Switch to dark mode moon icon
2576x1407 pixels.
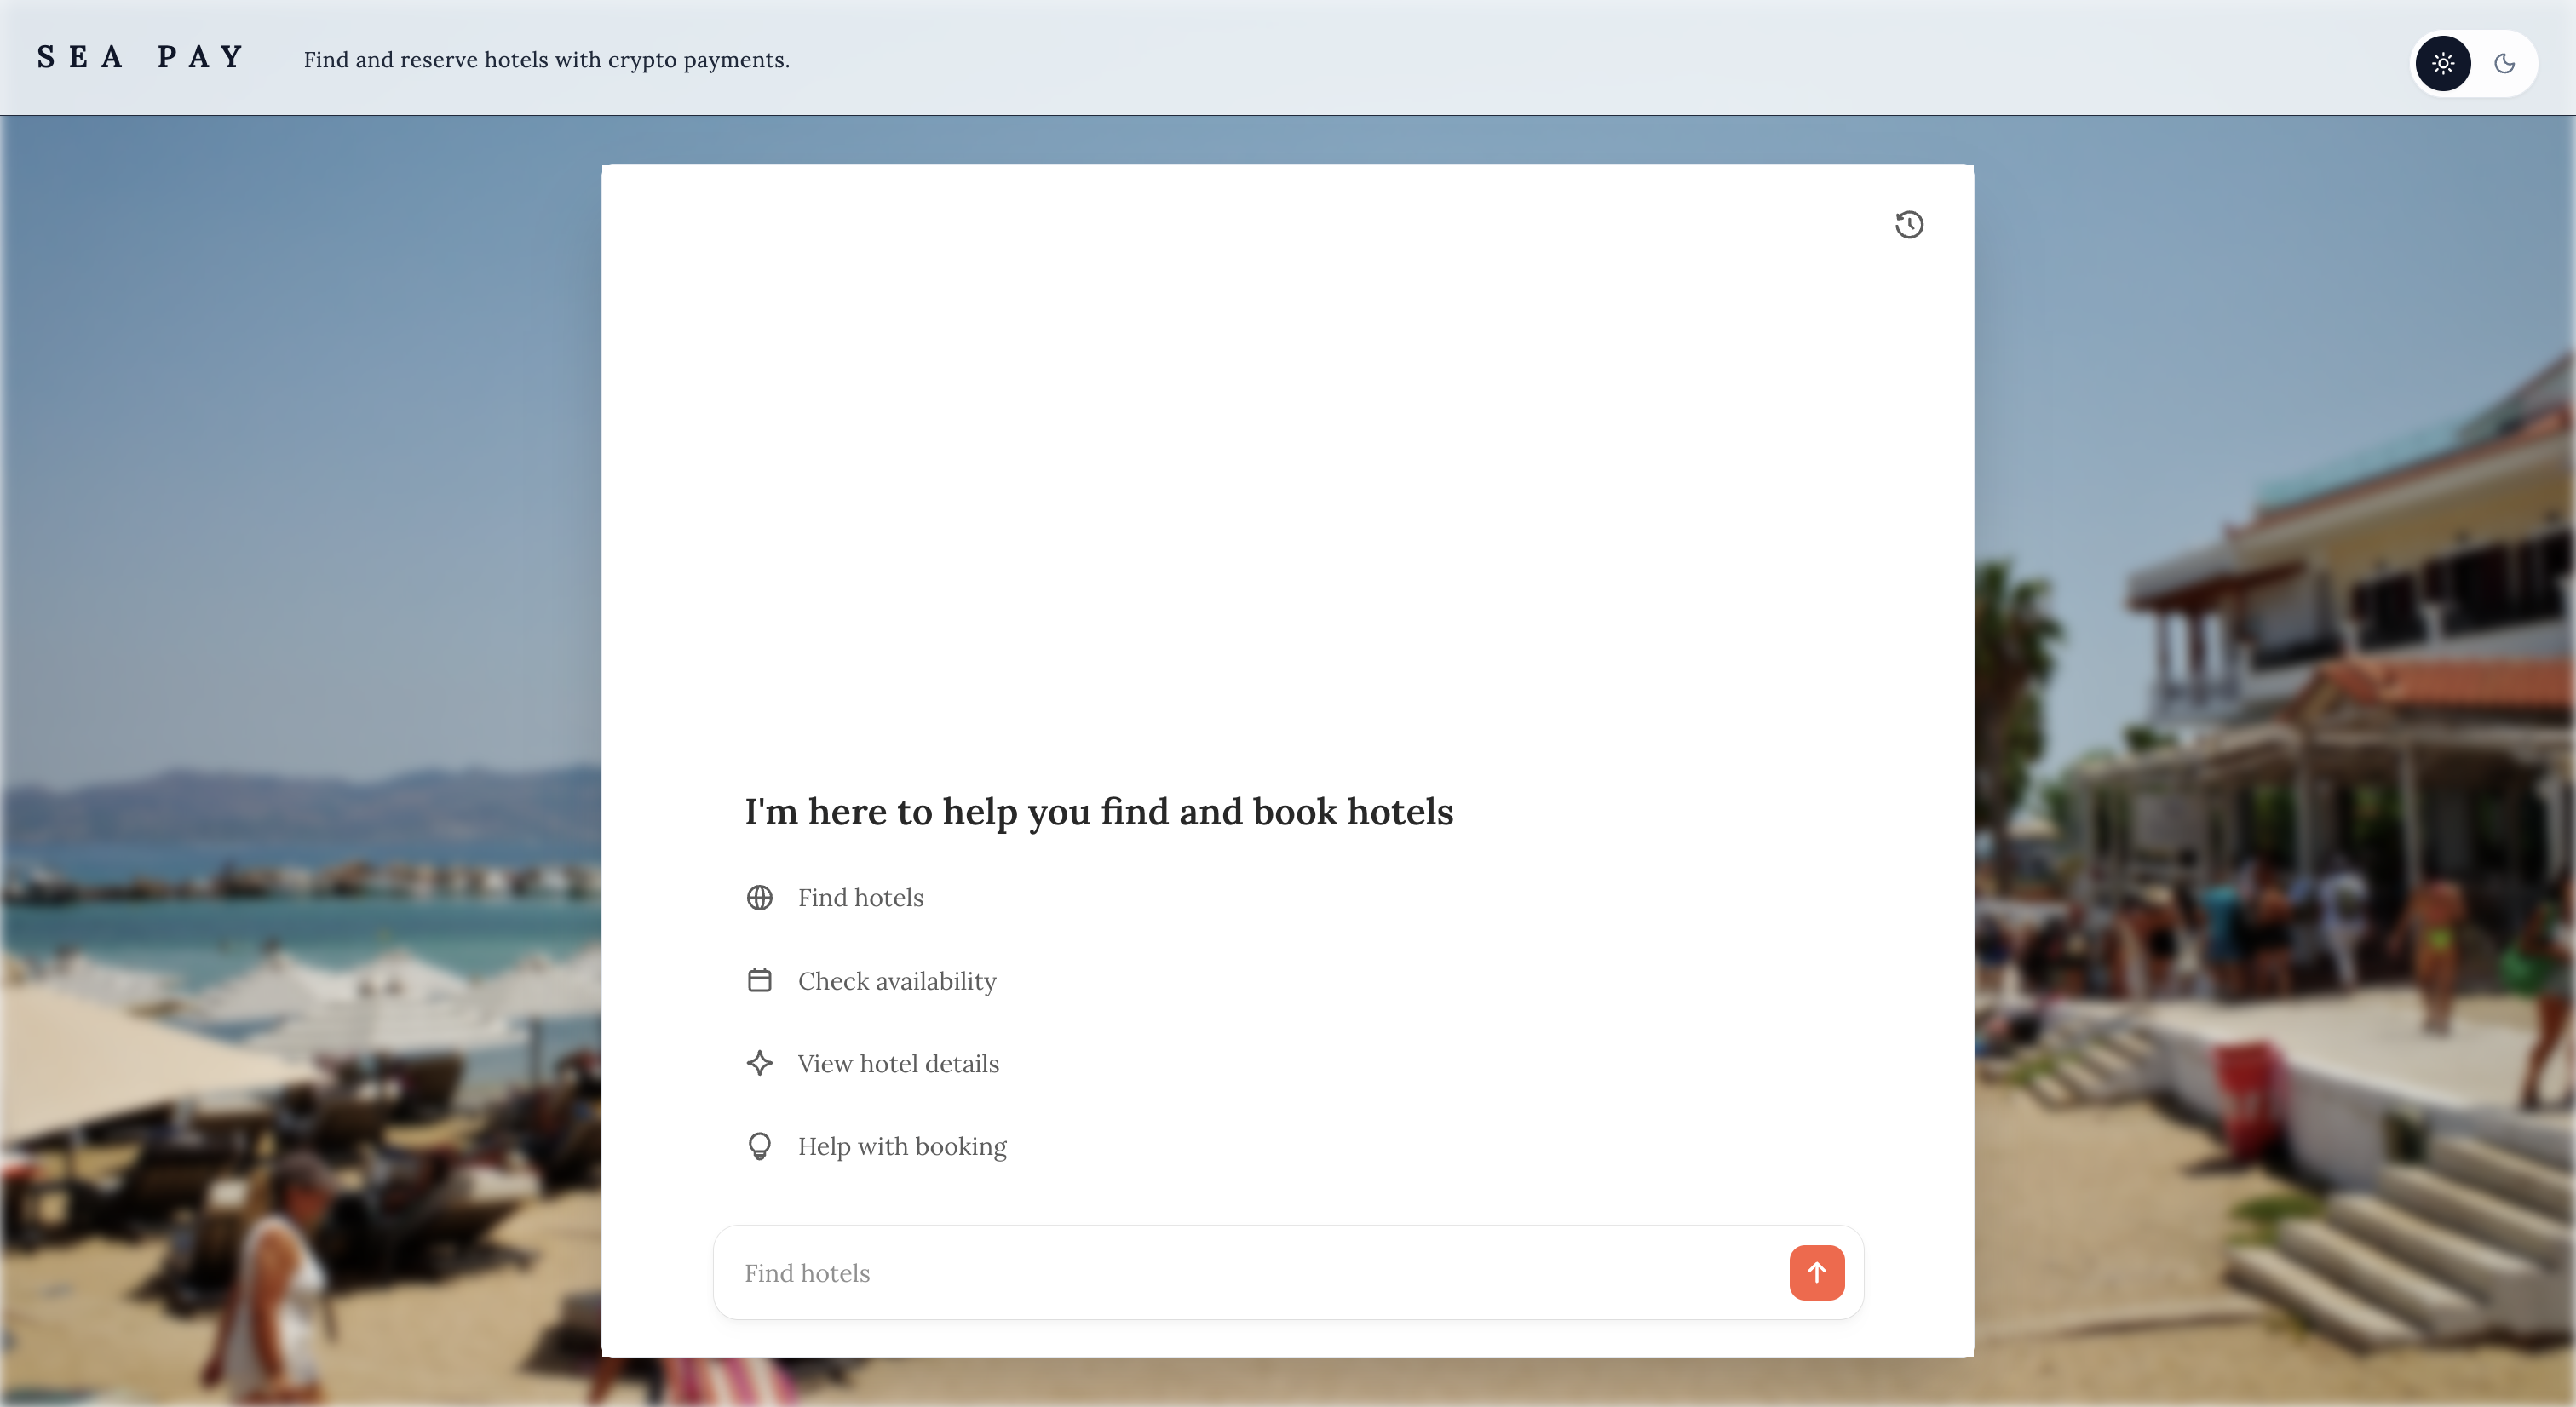[x=2504, y=64]
